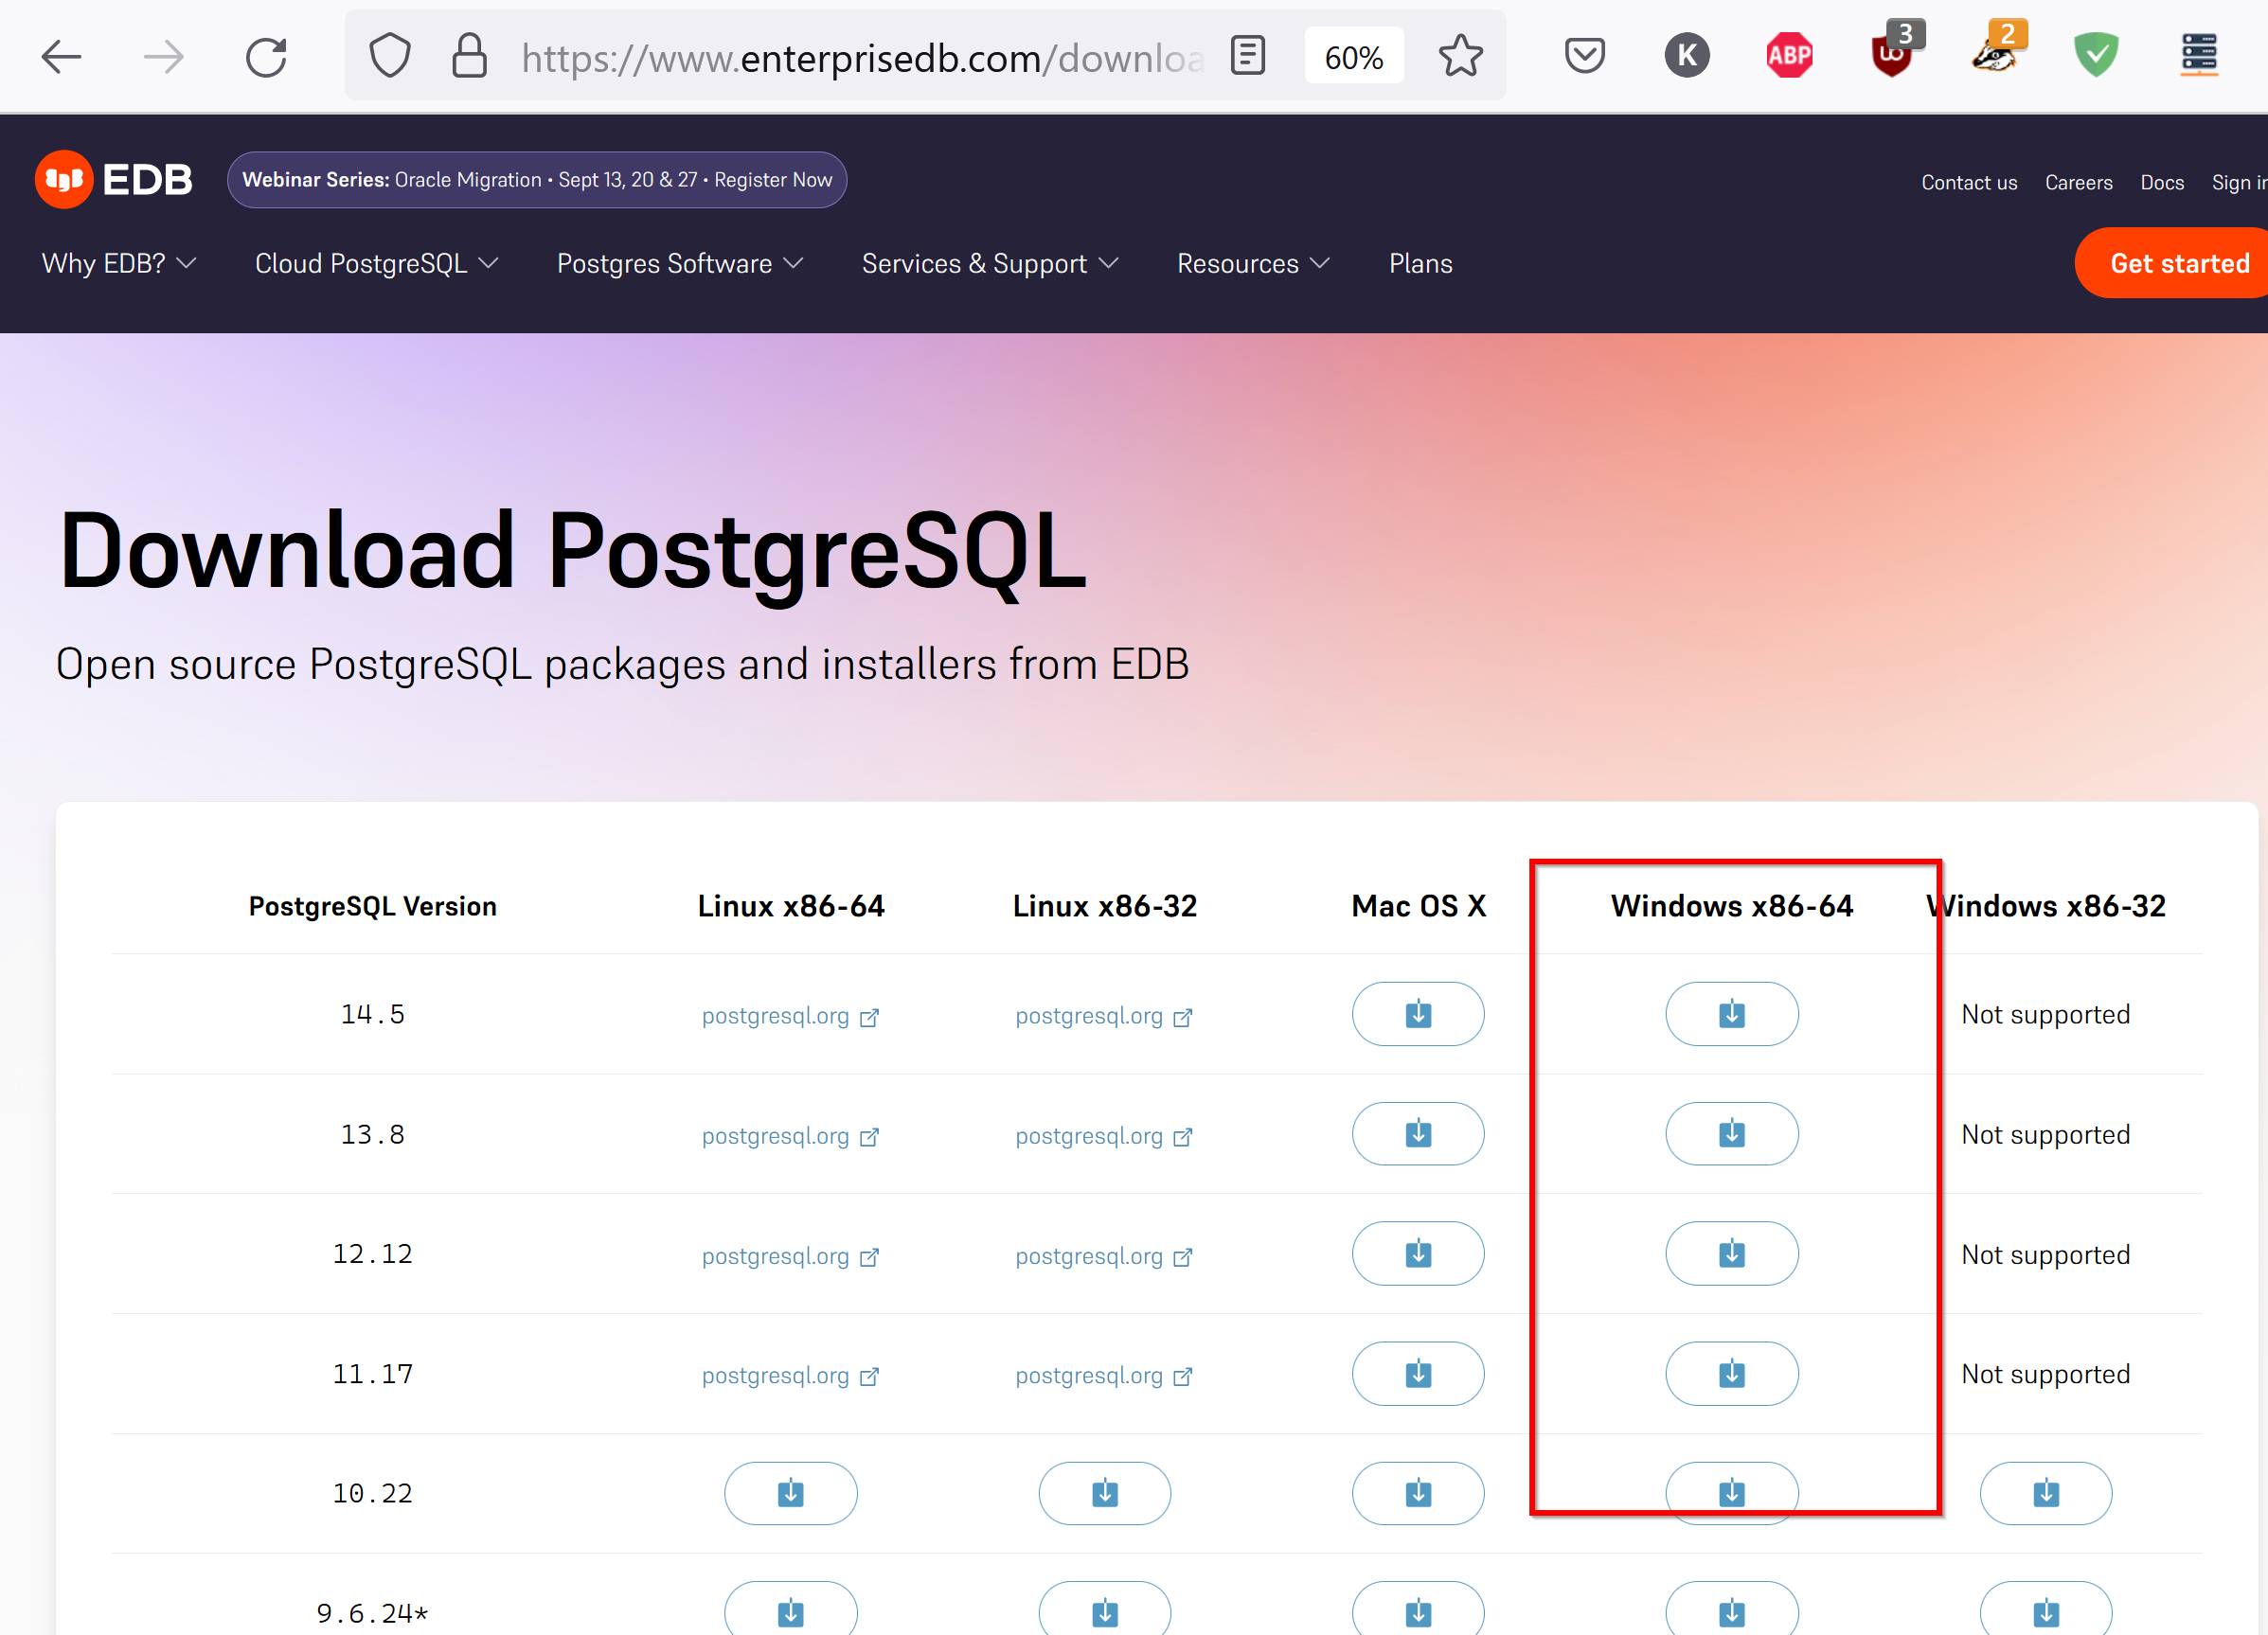Screen dimensions: 2268x1635
Task: Expand the Services & Support menu
Action: (x=990, y=264)
